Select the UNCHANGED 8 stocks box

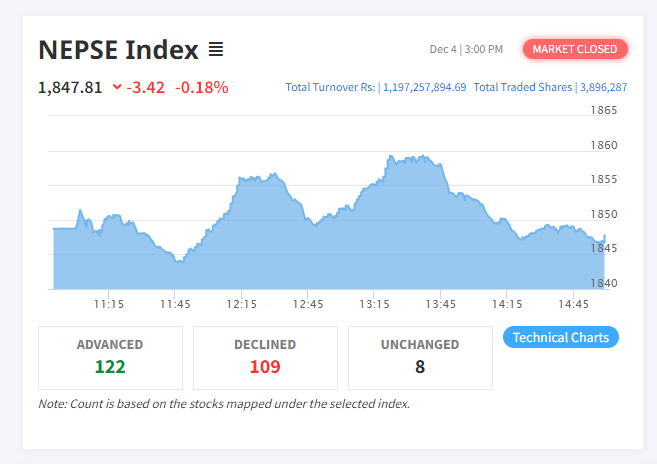click(x=420, y=357)
